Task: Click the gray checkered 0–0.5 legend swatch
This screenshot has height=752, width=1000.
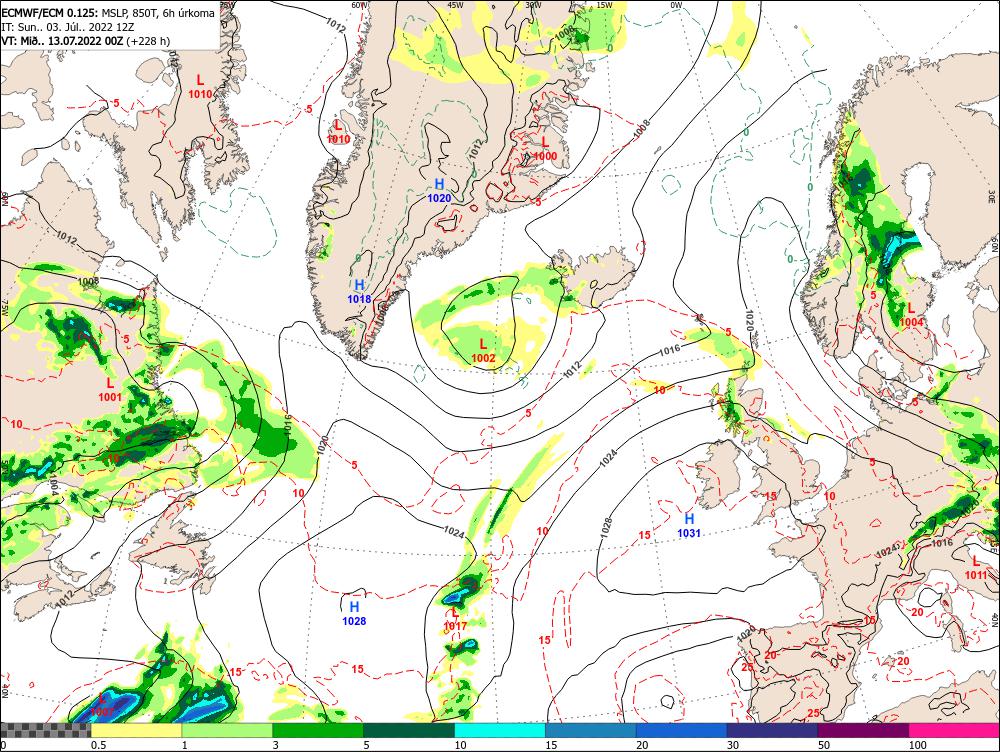Action: pos(45,730)
